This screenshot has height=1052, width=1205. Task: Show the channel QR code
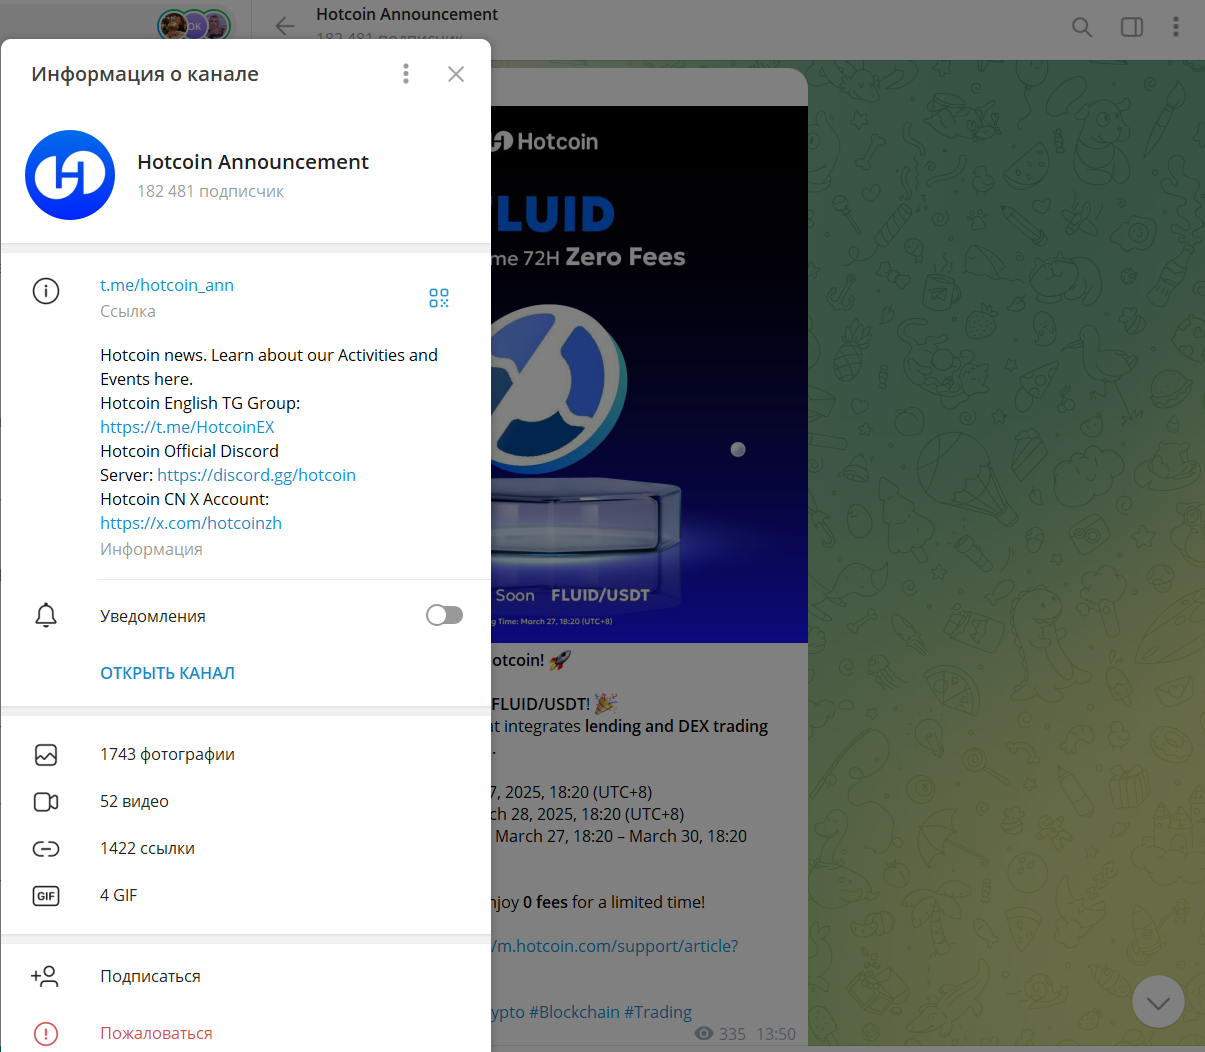coord(439,298)
